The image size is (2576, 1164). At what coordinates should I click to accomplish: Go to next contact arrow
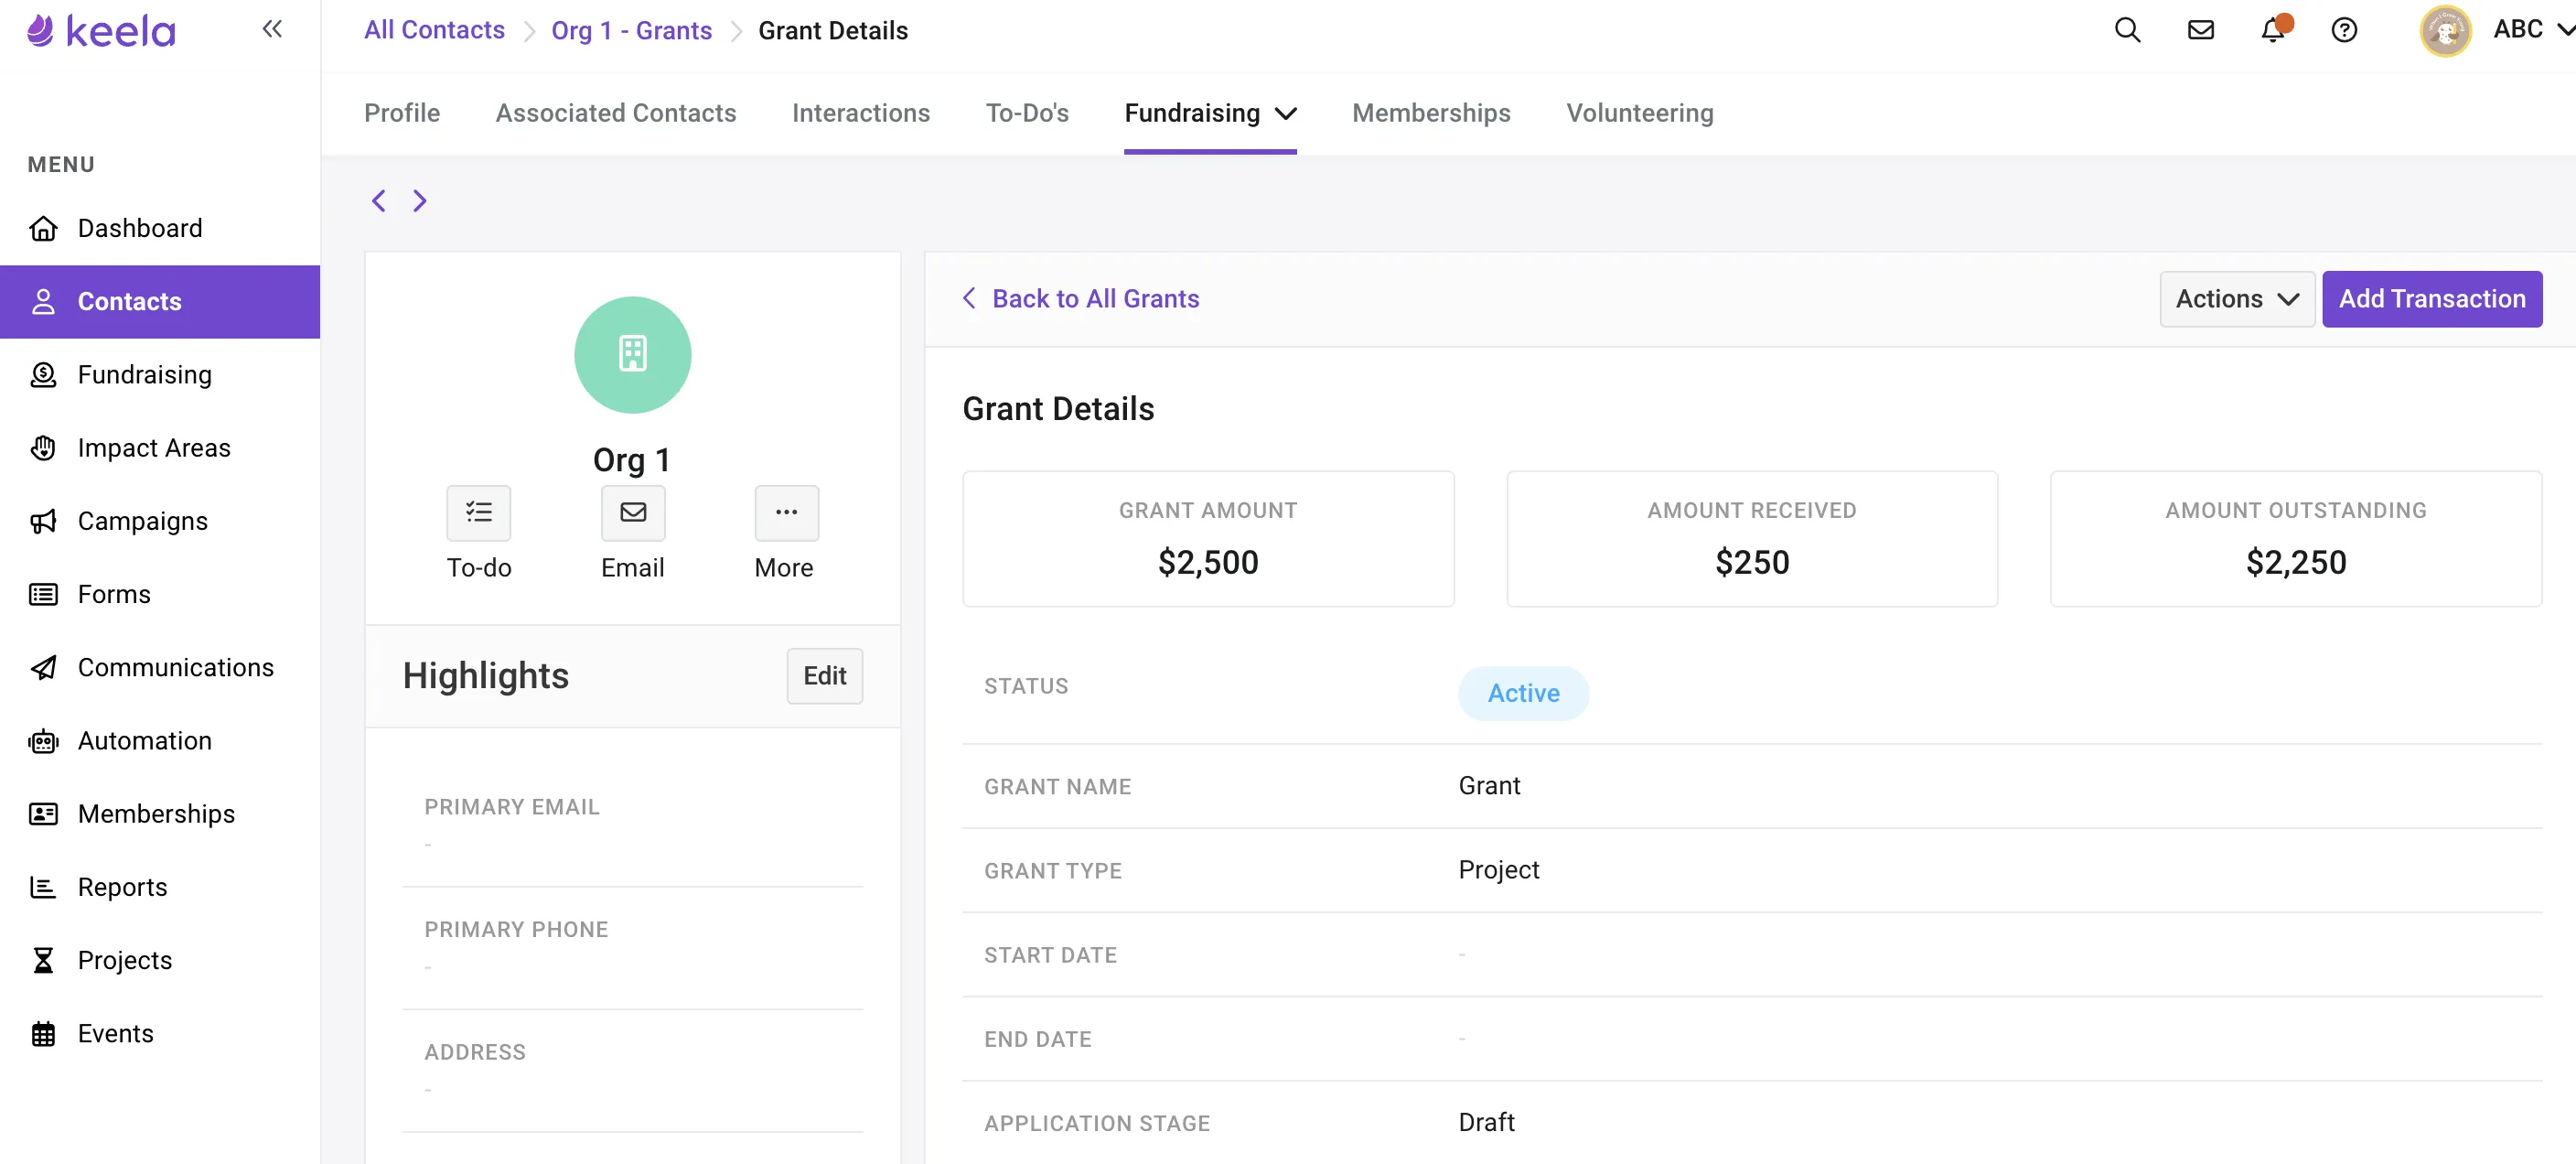[x=420, y=201]
